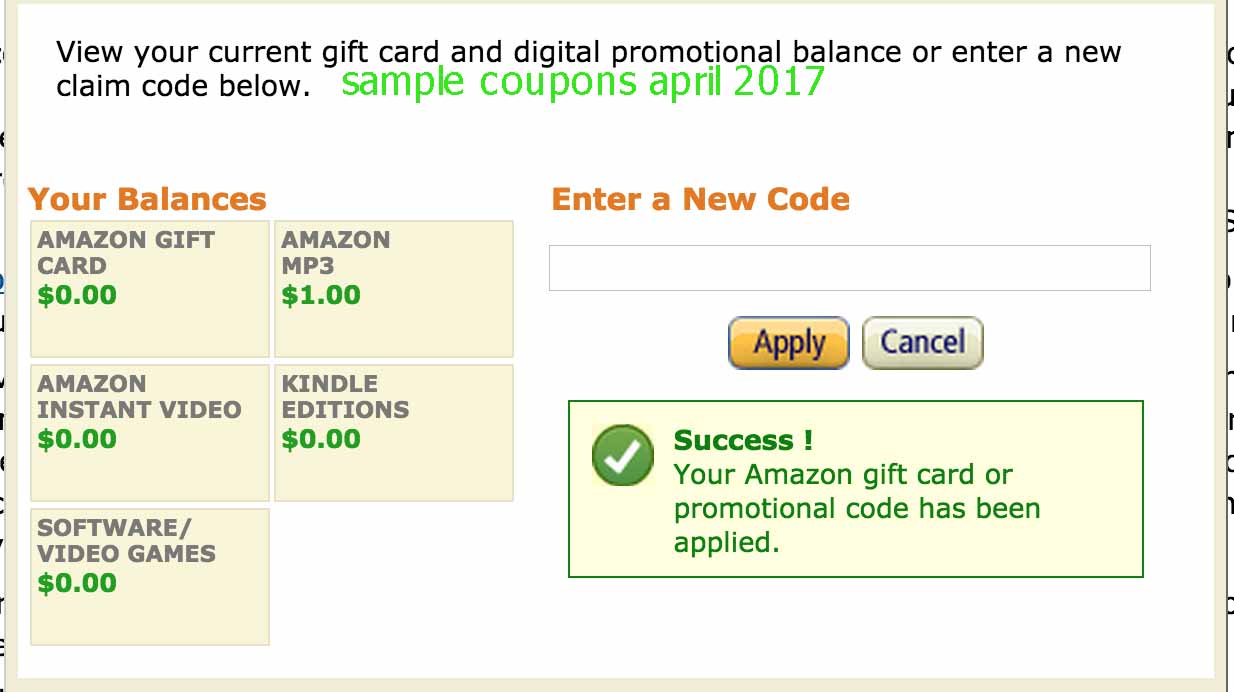The height and width of the screenshot is (692, 1234).
Task: Select the Kindle Editions label
Action: tap(345, 397)
